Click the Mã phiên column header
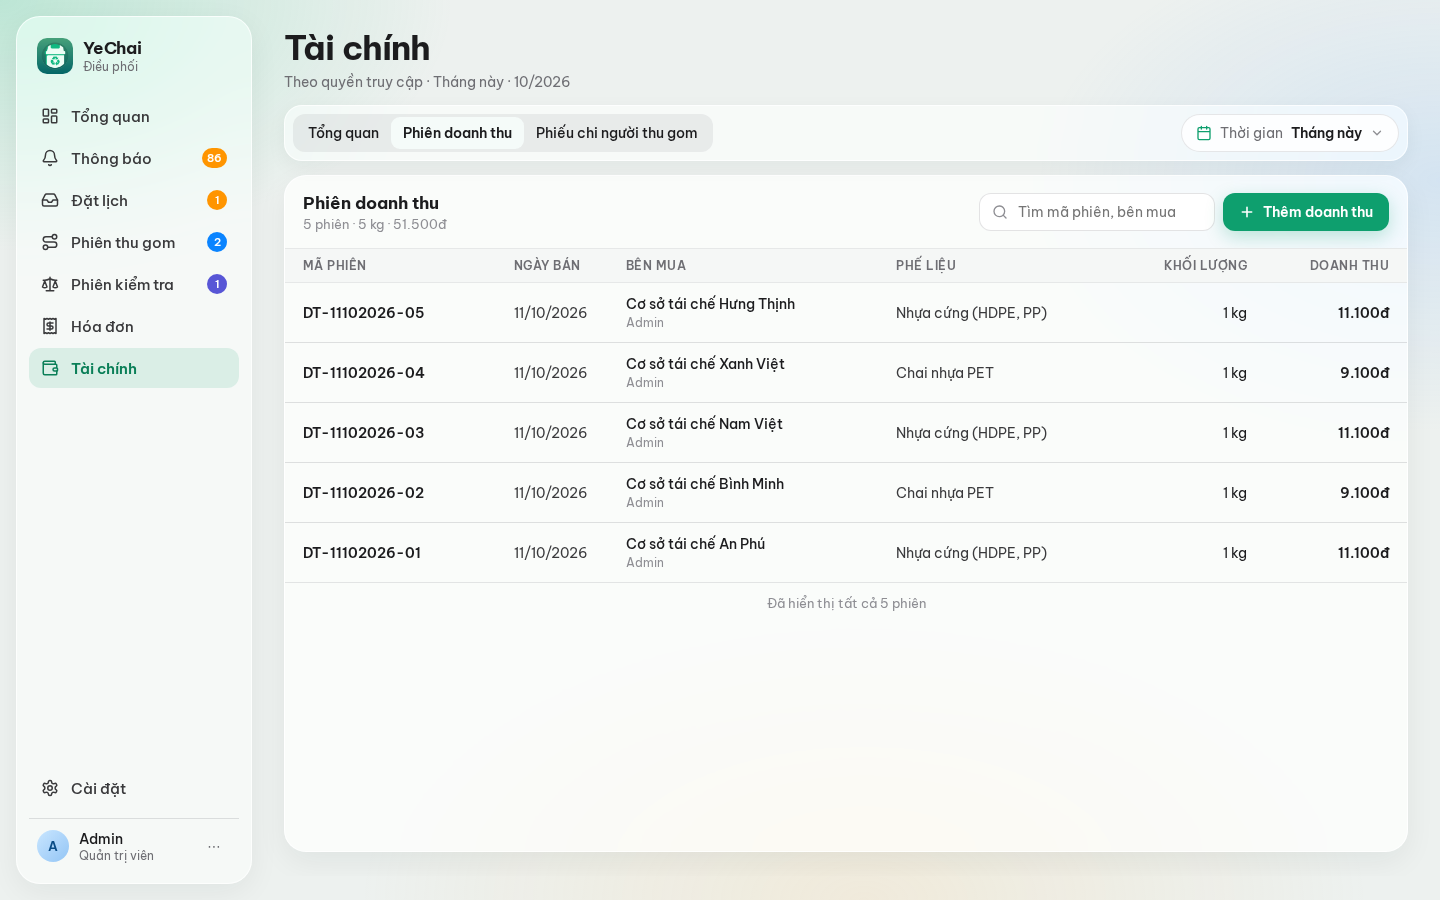 click(x=334, y=265)
